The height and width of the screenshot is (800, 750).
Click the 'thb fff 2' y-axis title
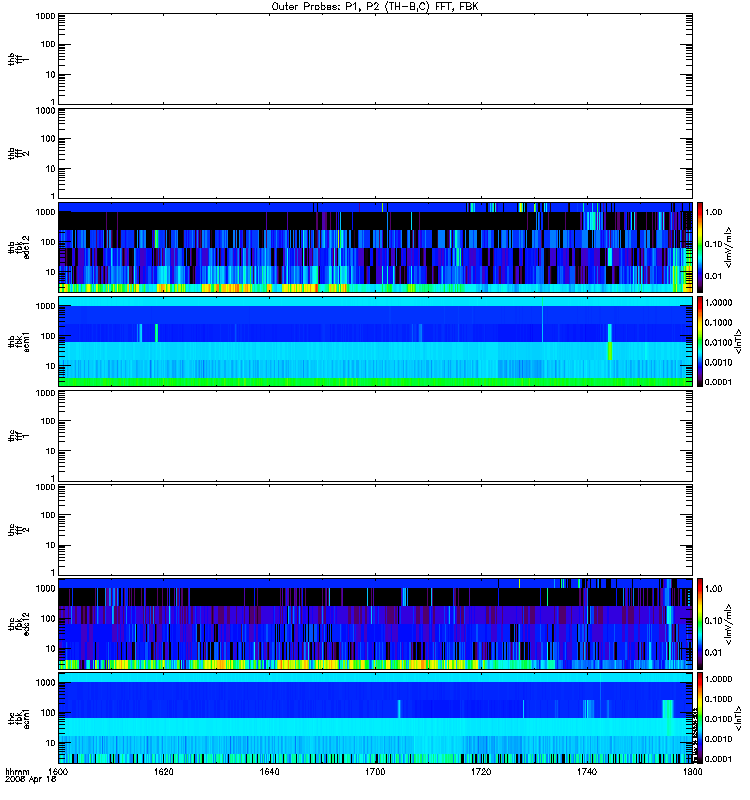click(x=19, y=153)
